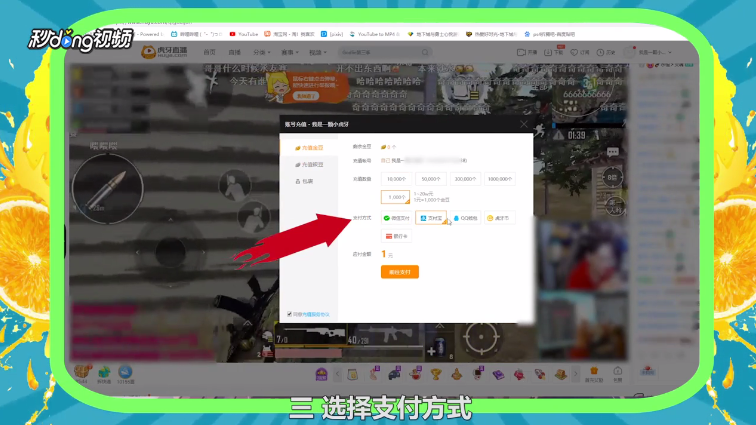Open the 包裹 tab in recharge dialog
Image resolution: width=756 pixels, height=425 pixels.
tap(305, 181)
